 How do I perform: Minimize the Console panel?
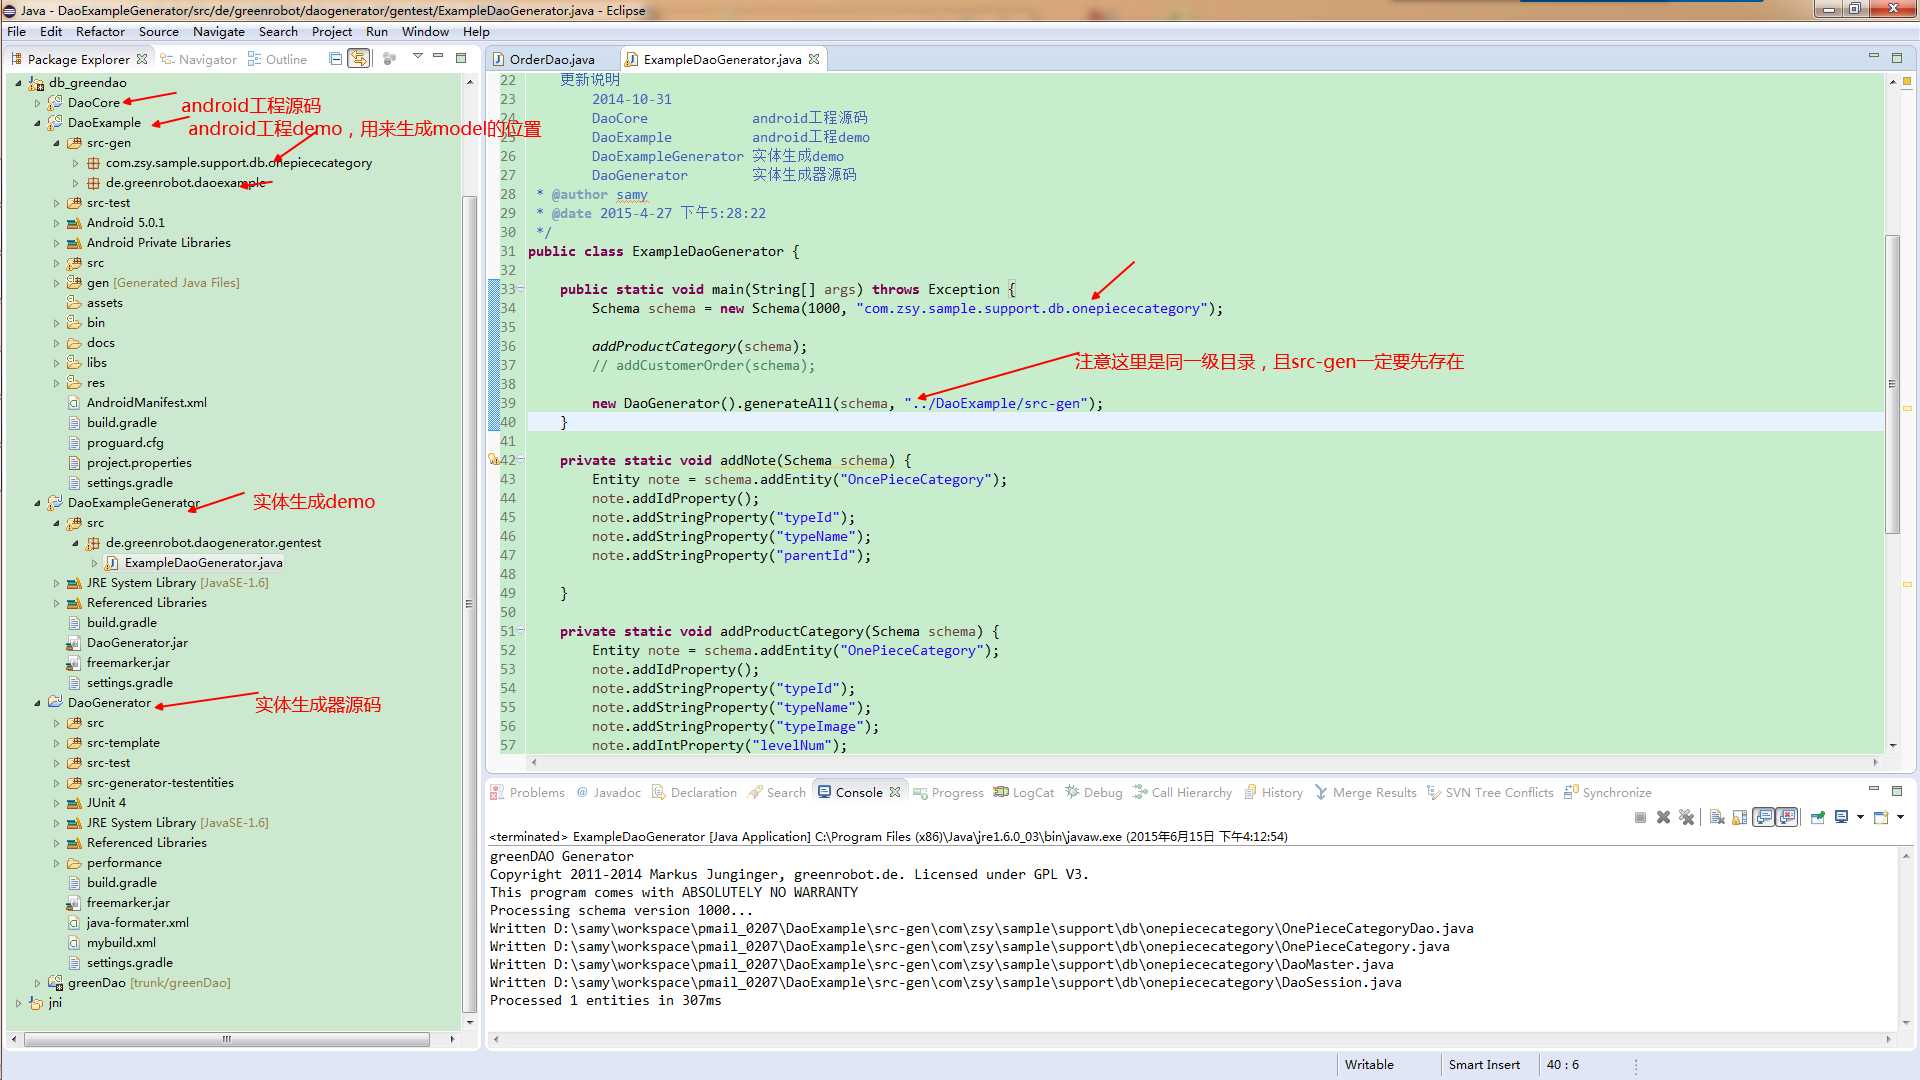click(x=1874, y=790)
